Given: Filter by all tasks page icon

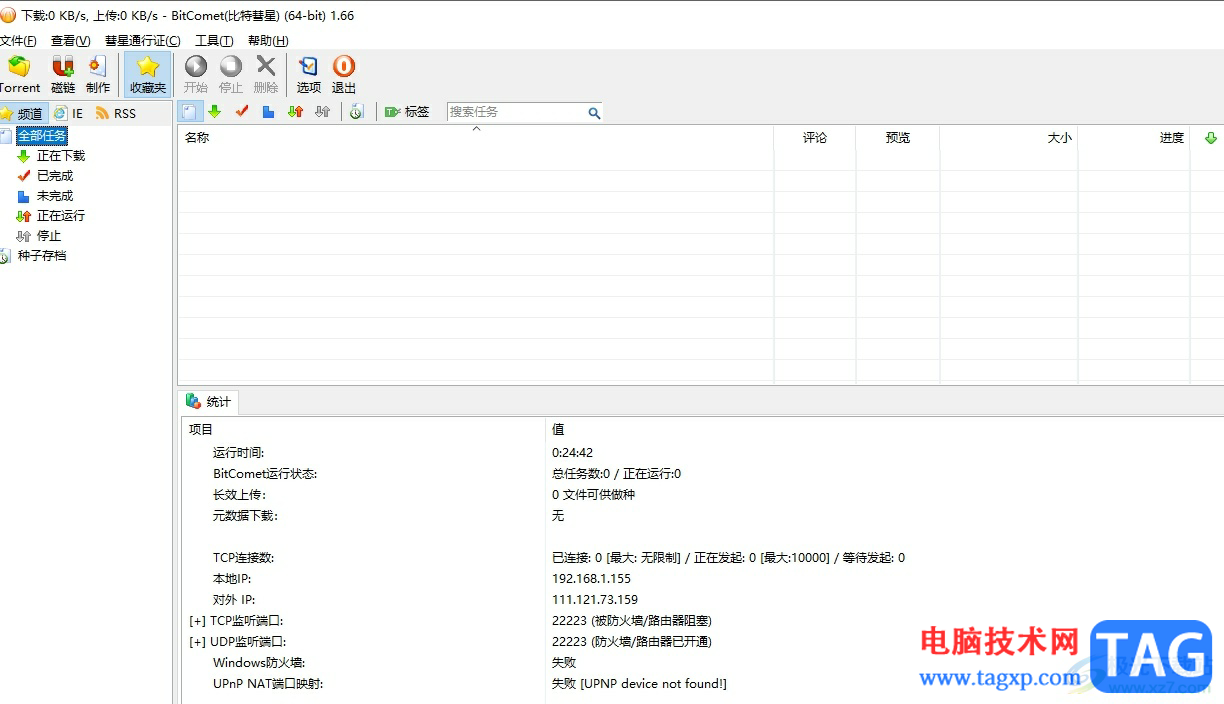Looking at the screenshot, I should [x=188, y=112].
